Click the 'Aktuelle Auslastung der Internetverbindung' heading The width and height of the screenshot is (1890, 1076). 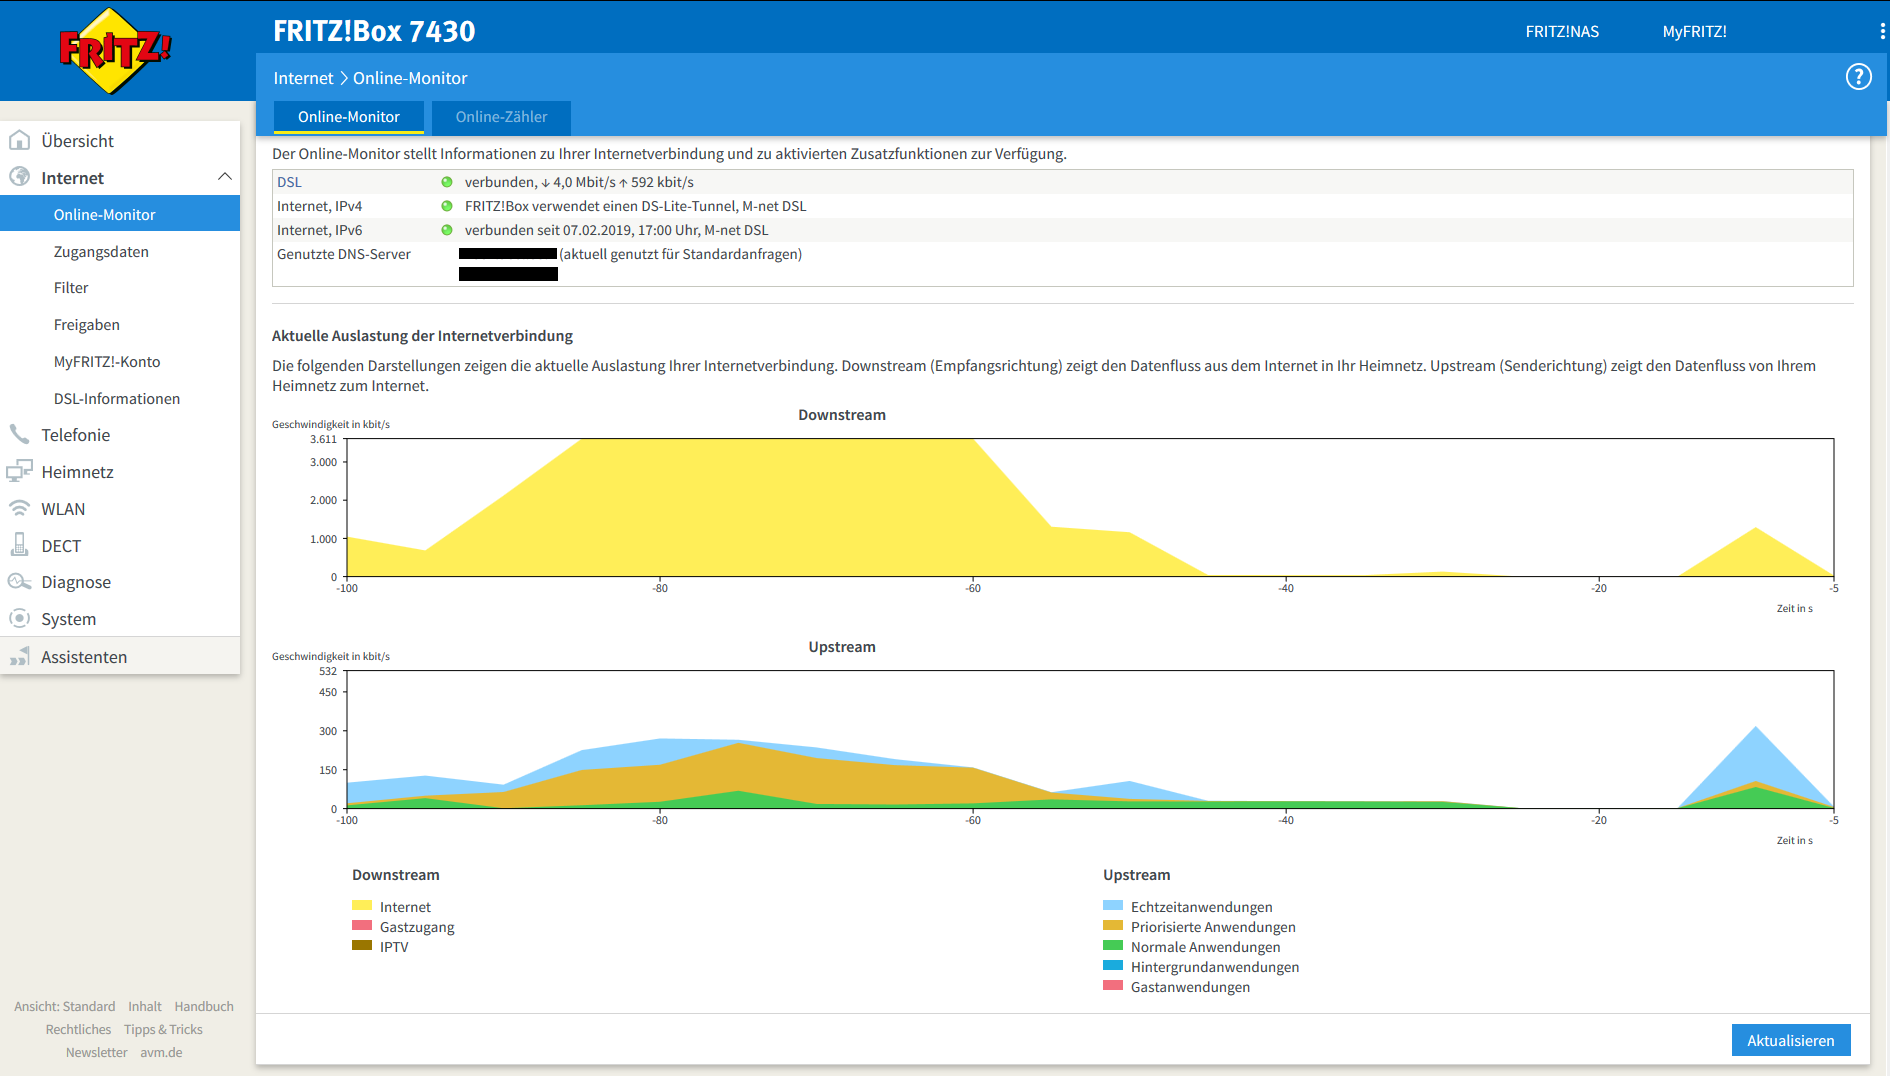coord(422,336)
